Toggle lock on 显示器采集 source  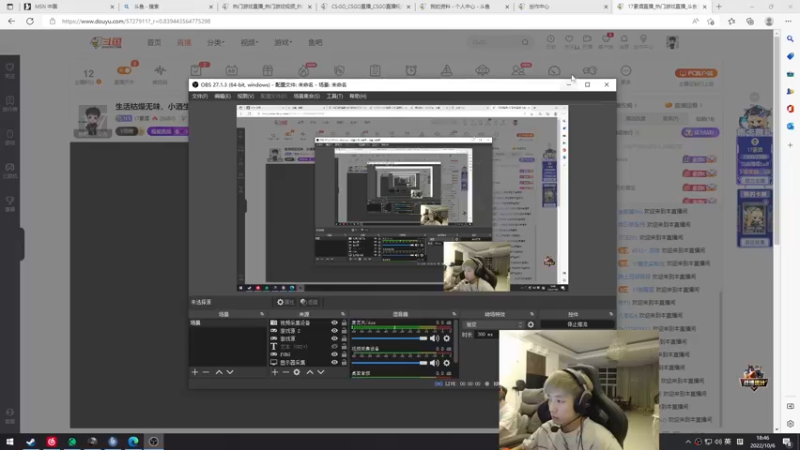(x=344, y=362)
